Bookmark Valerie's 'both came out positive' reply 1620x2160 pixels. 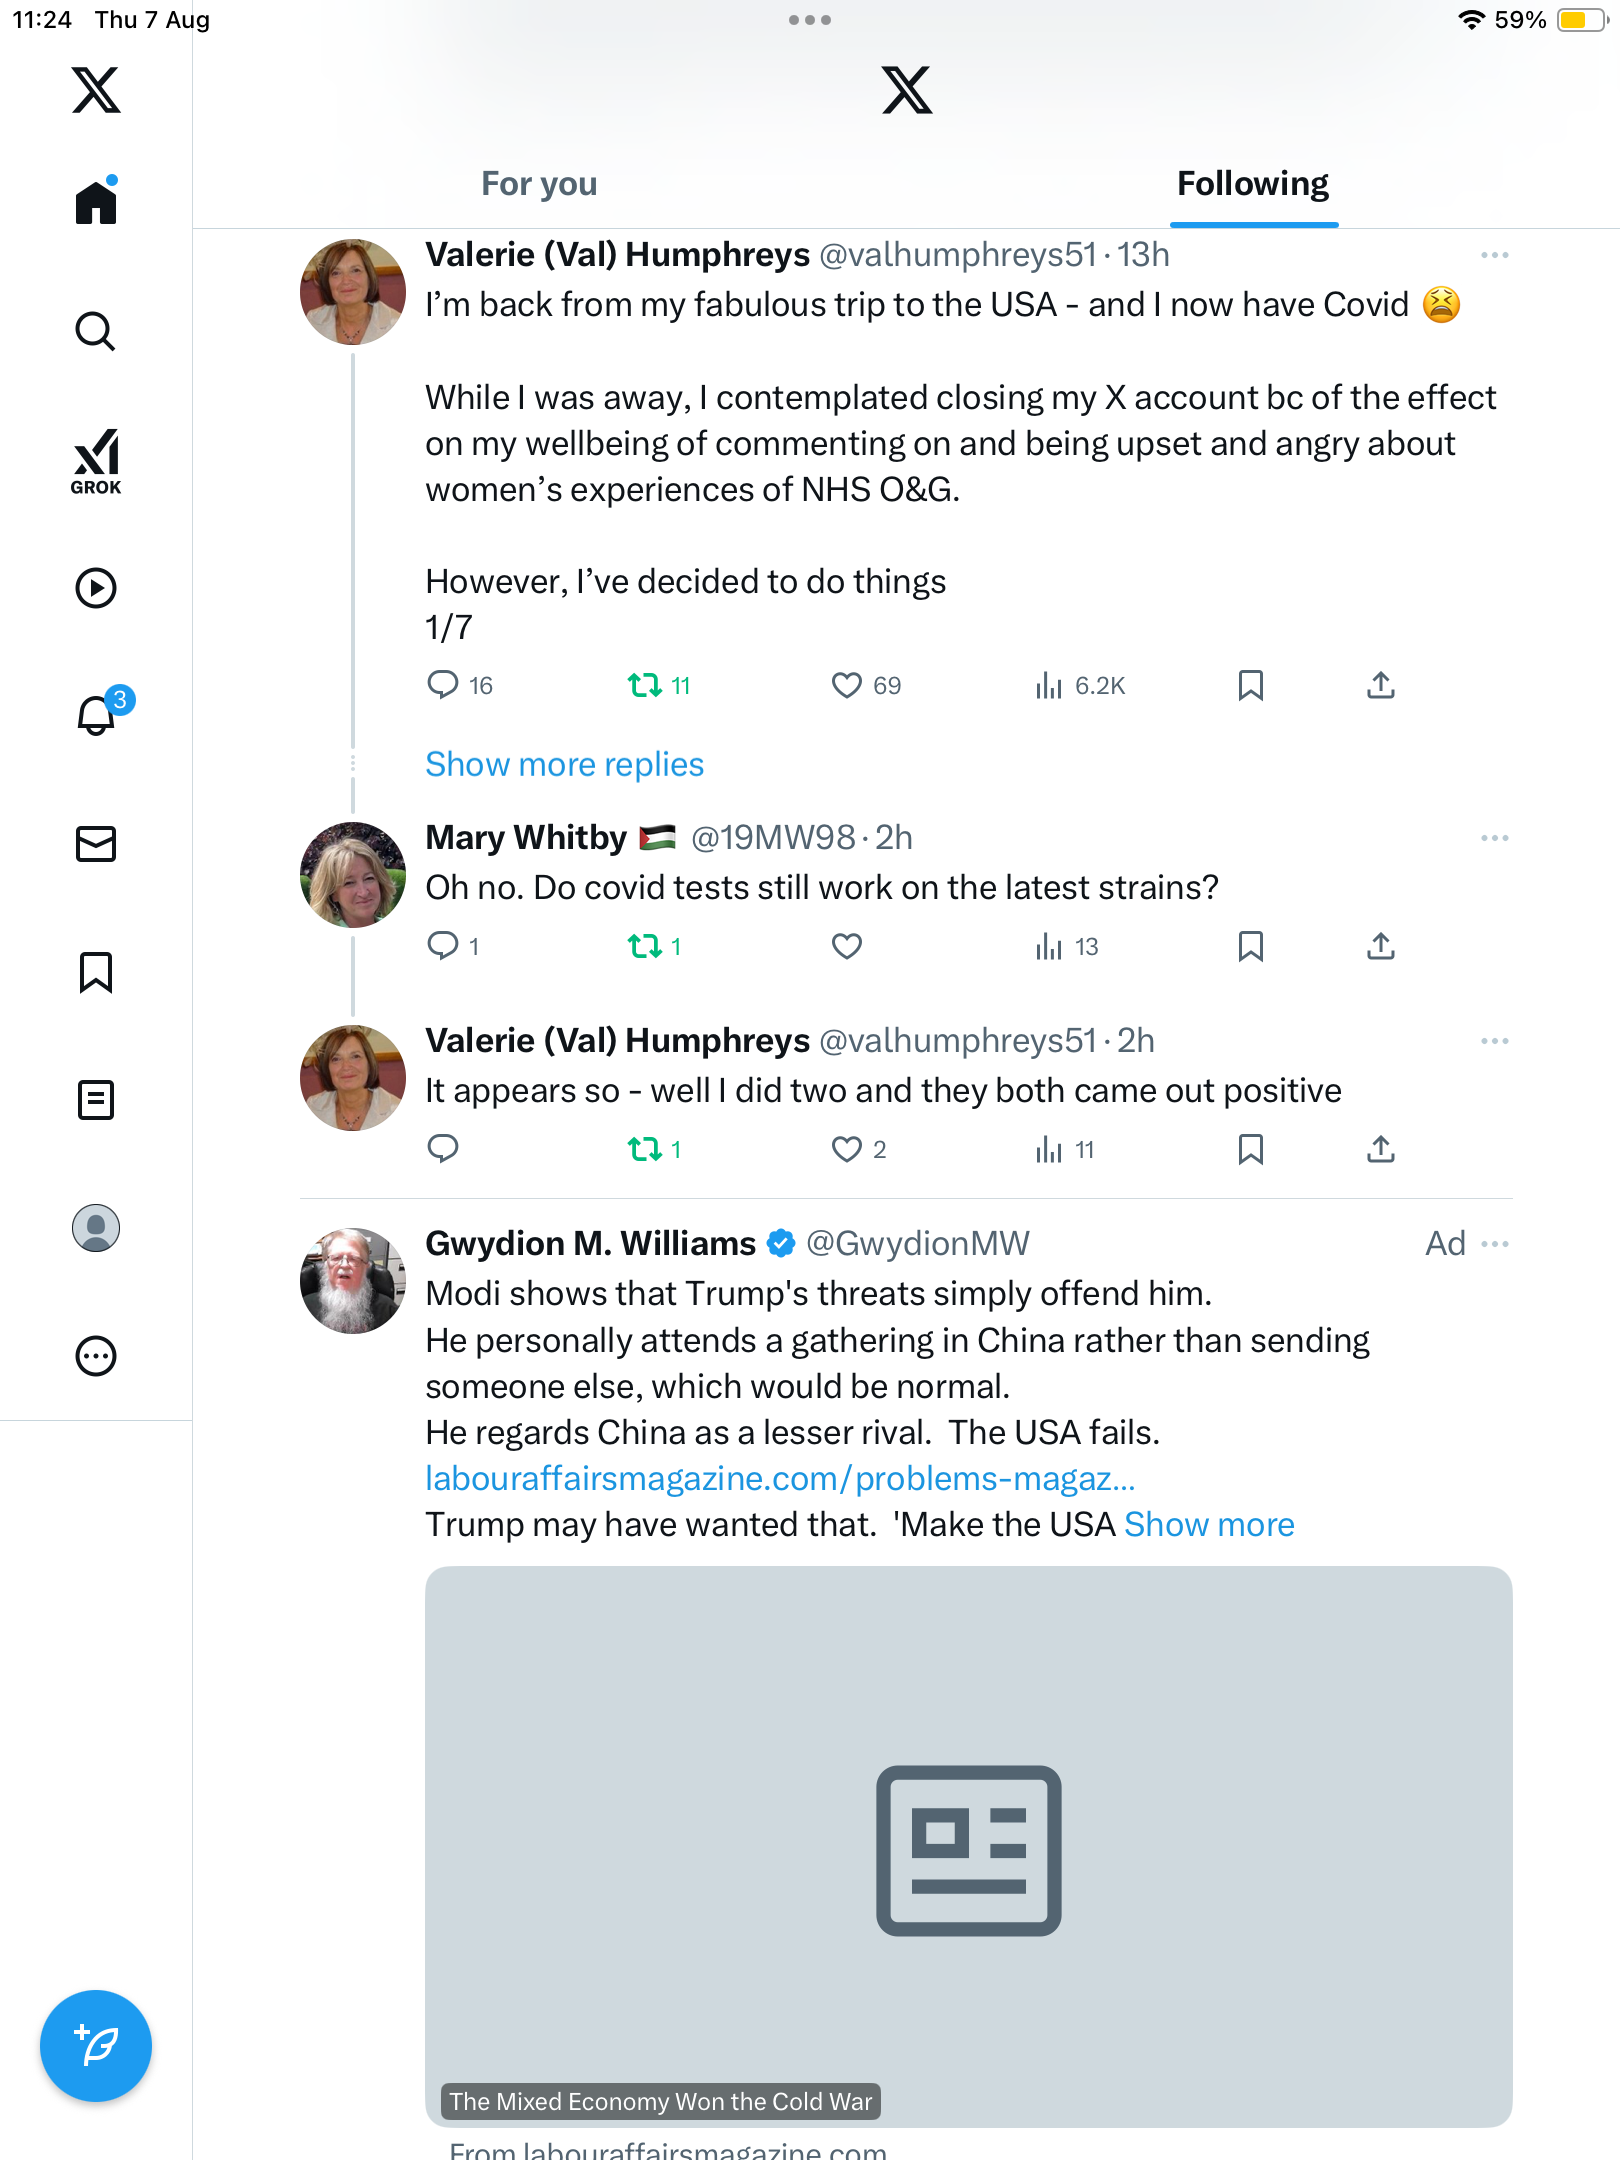point(1250,1149)
